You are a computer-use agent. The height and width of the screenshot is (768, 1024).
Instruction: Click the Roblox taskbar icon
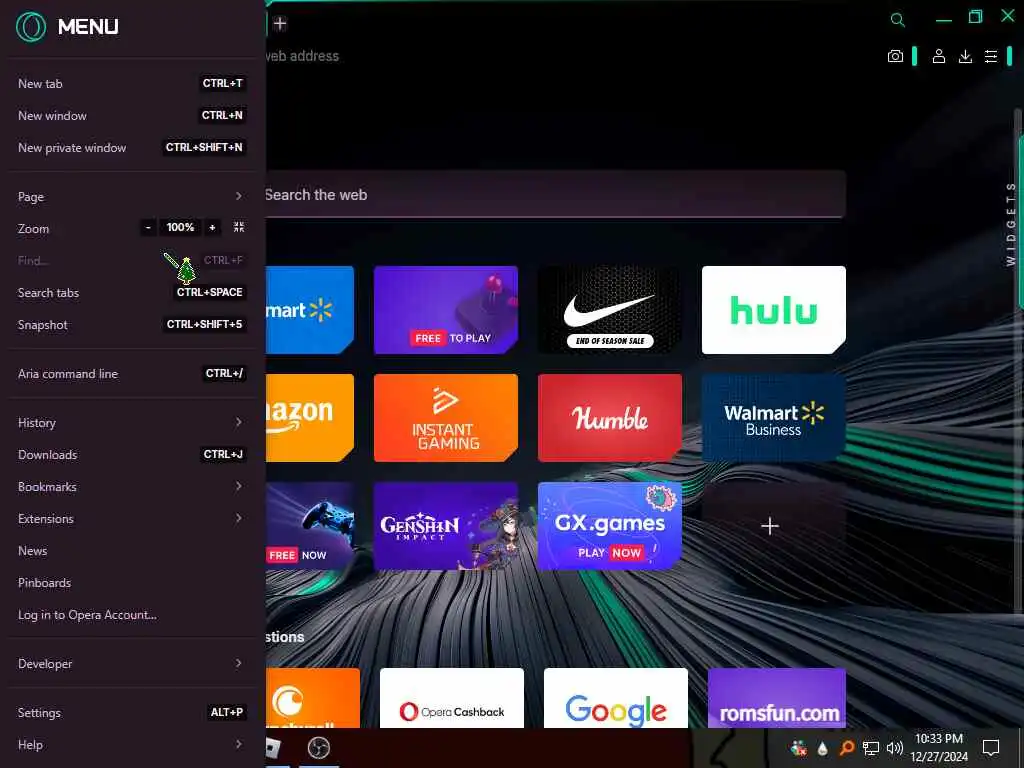tap(272, 748)
